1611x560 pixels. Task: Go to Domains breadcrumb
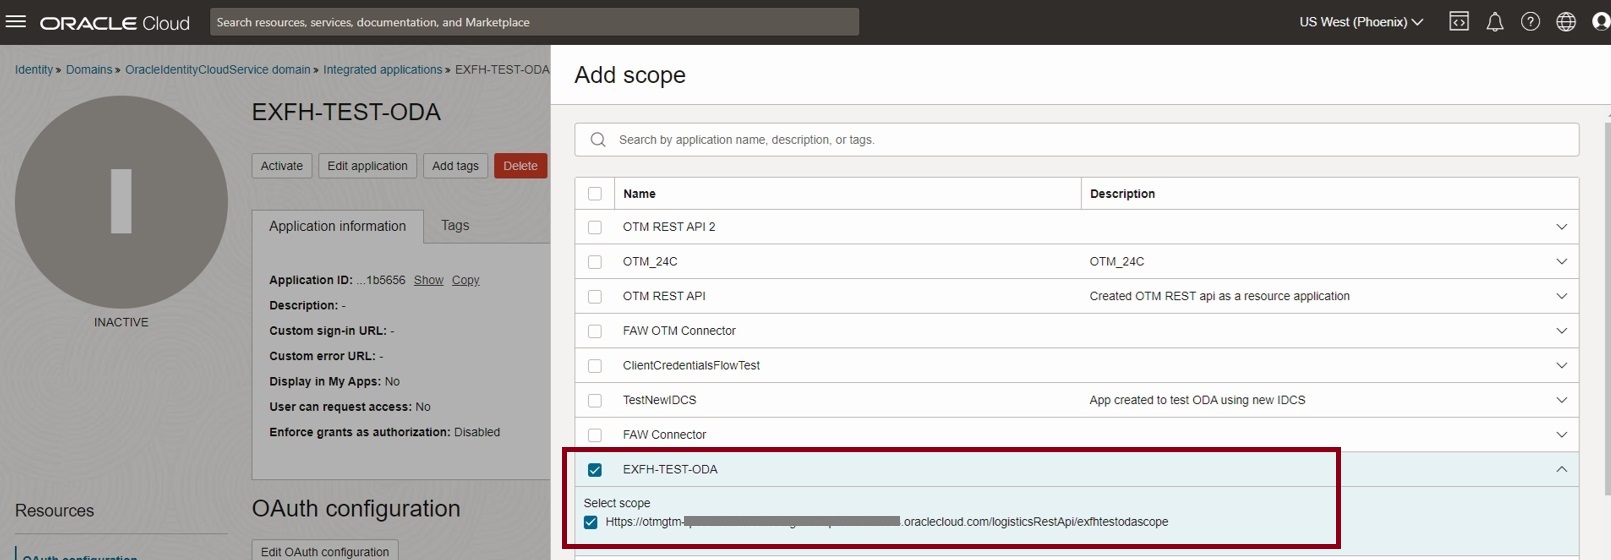click(x=89, y=70)
